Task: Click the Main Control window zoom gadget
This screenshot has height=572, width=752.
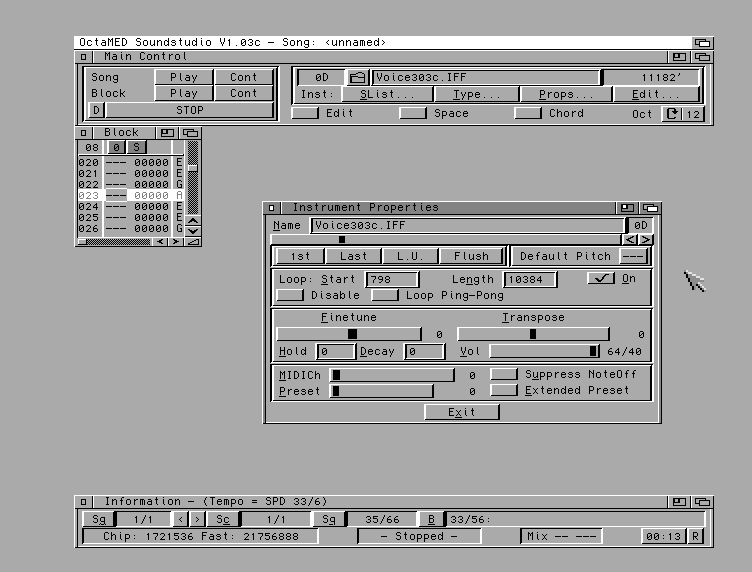Action: [679, 57]
